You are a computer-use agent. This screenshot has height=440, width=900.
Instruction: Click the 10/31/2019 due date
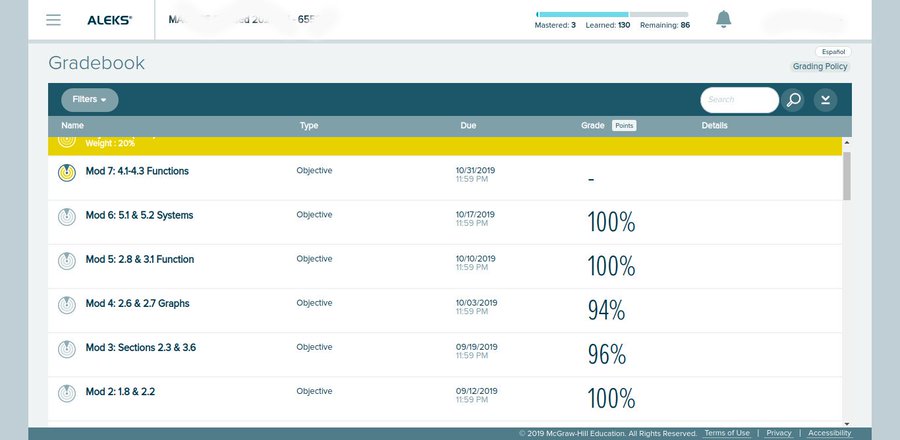(x=475, y=171)
